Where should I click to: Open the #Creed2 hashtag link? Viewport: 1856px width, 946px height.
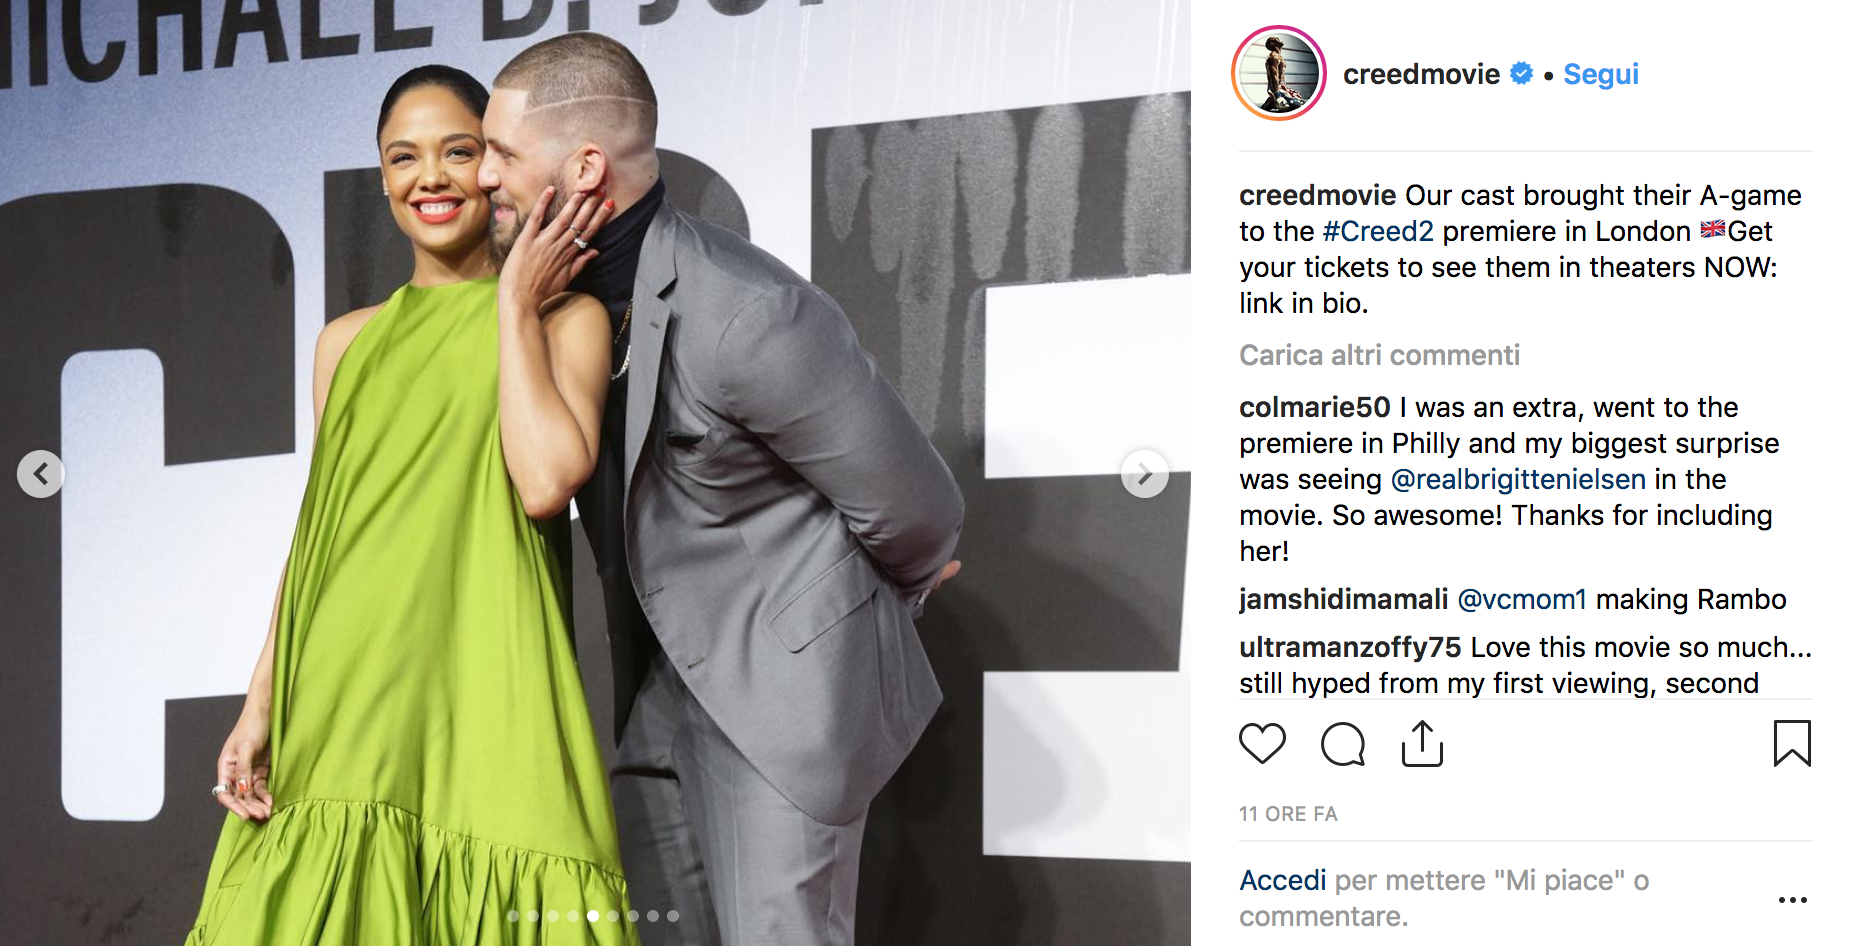pyautogui.click(x=1378, y=231)
